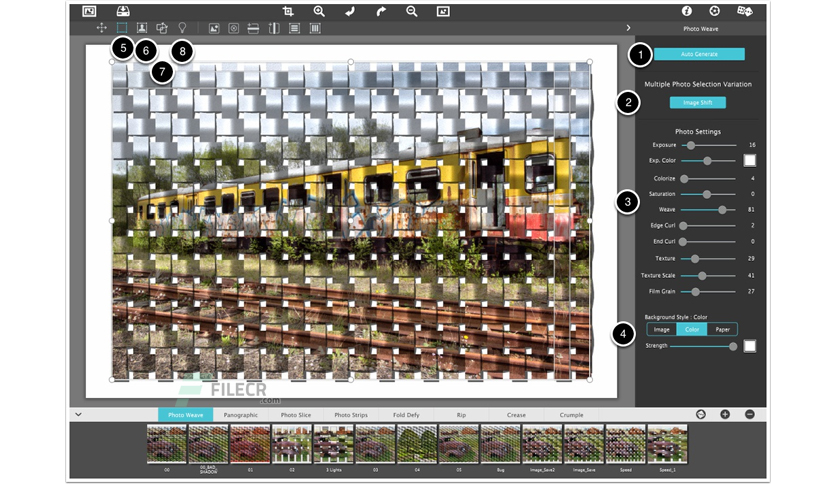Zoom in with the magnifier plus icon
Image resolution: width=836 pixels, height=484 pixels.
pos(319,11)
